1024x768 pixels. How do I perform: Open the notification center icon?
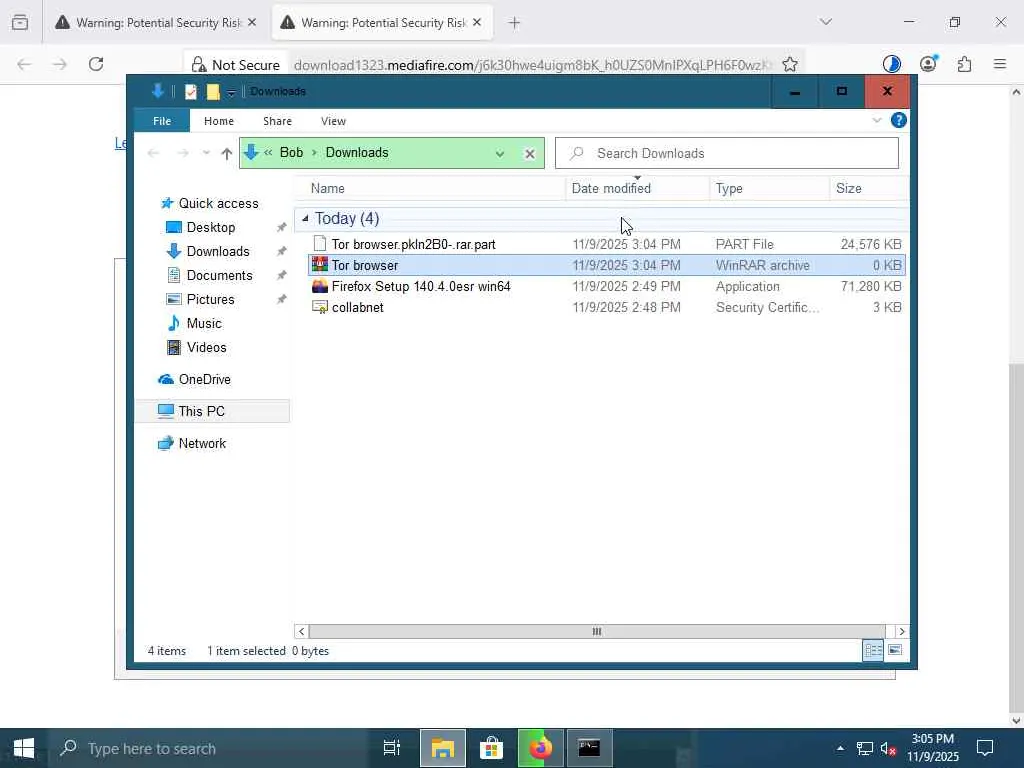pyautogui.click(x=985, y=748)
